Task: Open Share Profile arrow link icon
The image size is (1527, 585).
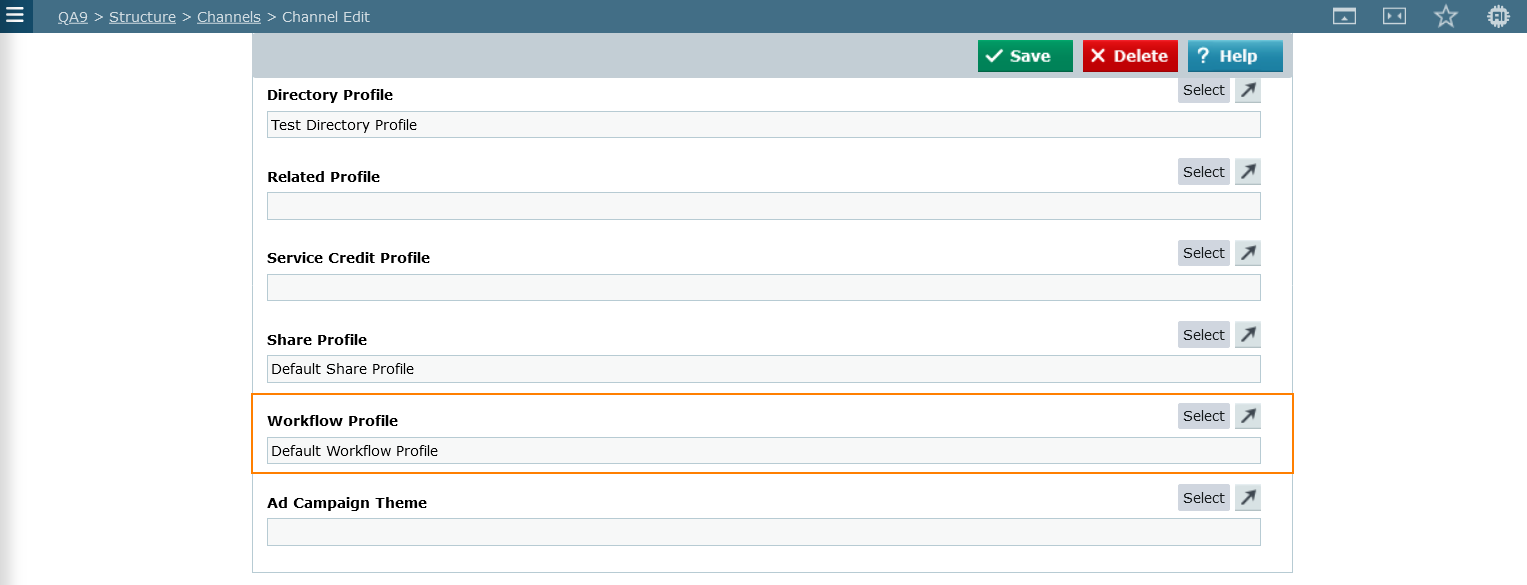Action: click(x=1248, y=335)
